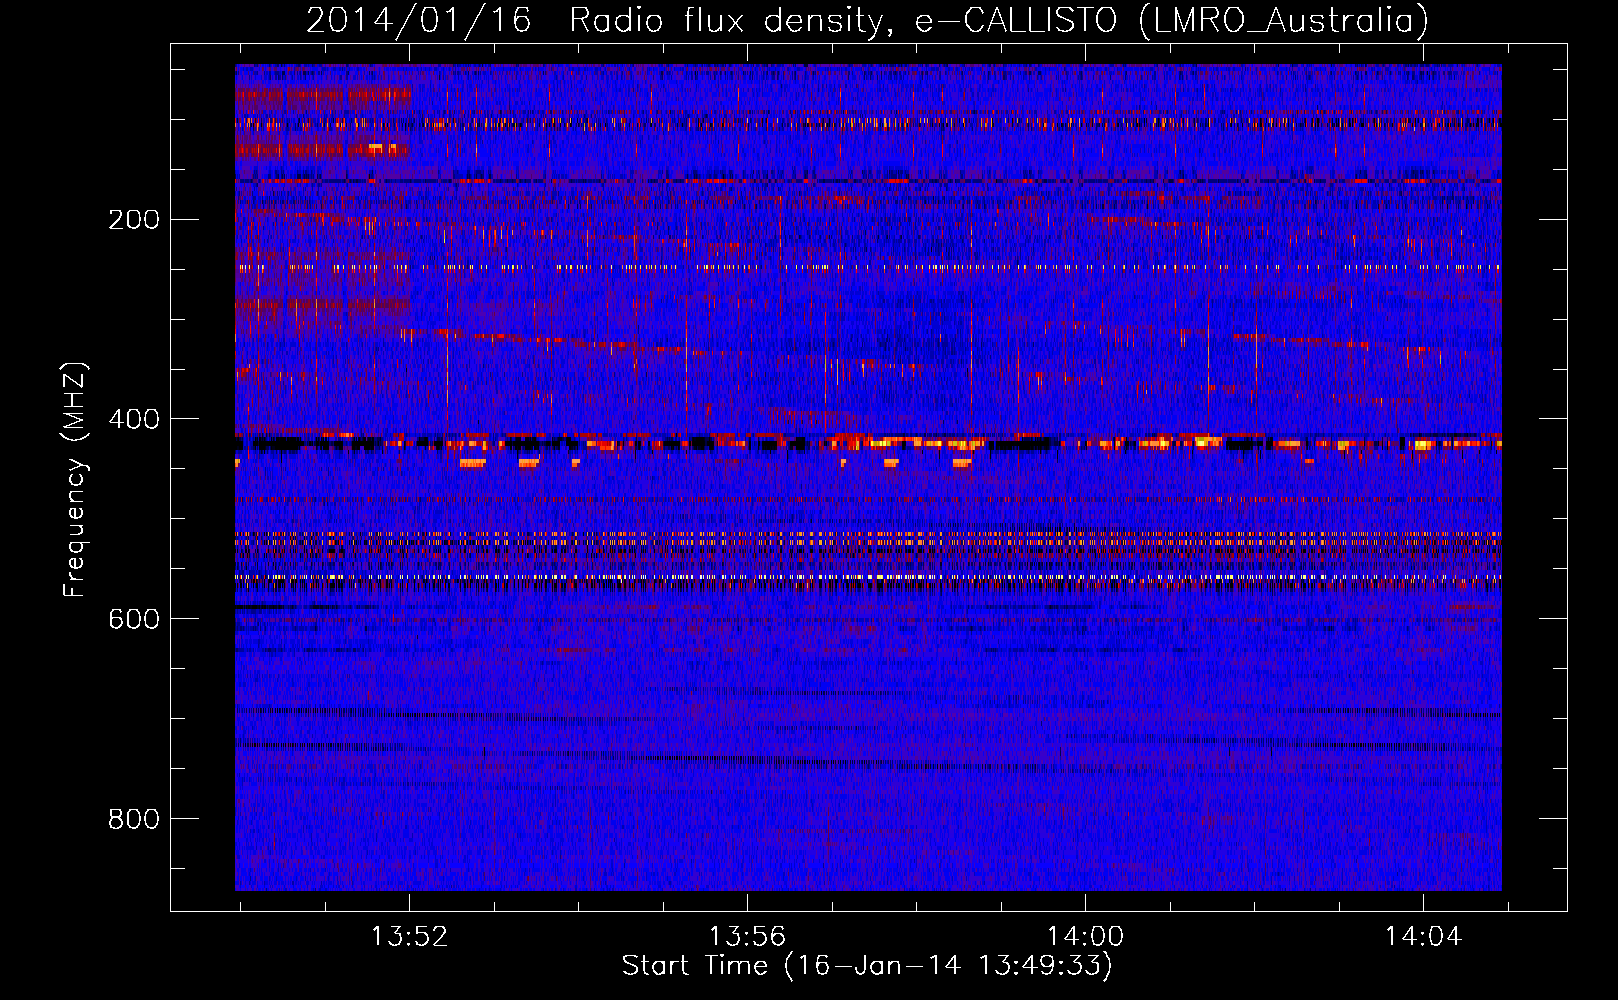This screenshot has width=1618, height=1000.
Task: Click the 'Start Time (16-Jan-14 13:49:33)' label
Action: click(867, 966)
